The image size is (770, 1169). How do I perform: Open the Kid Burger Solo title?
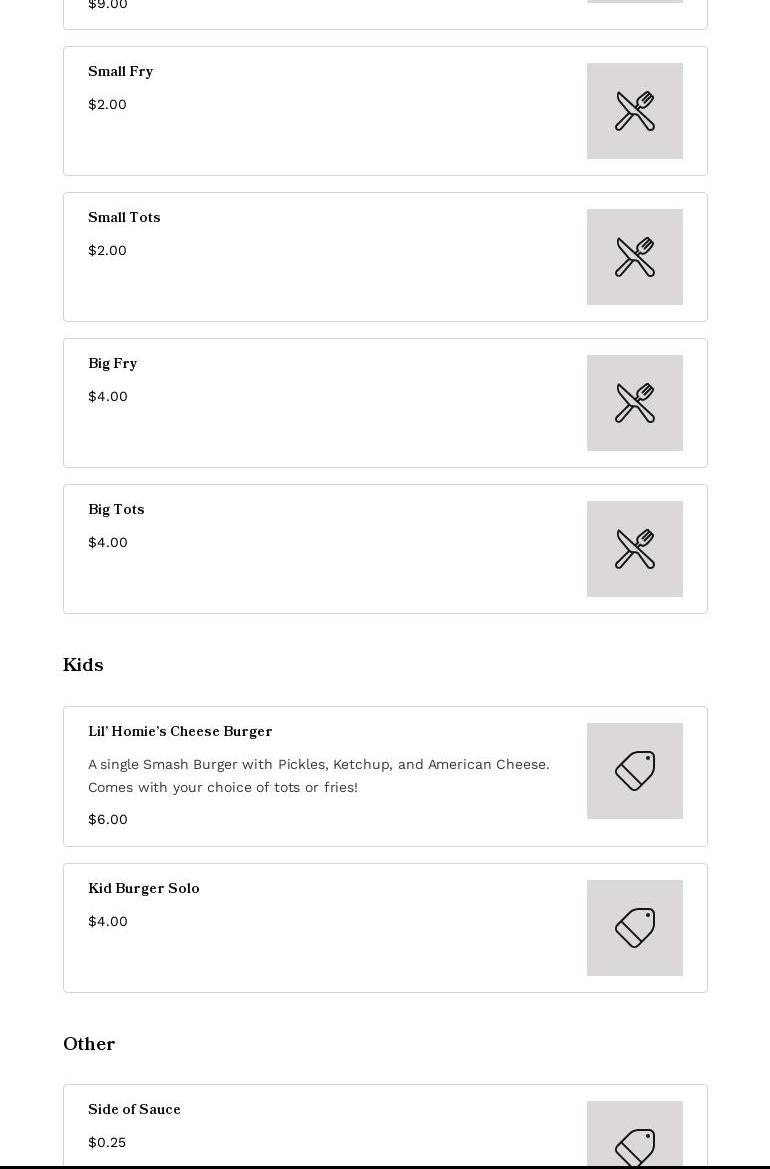[x=143, y=888]
